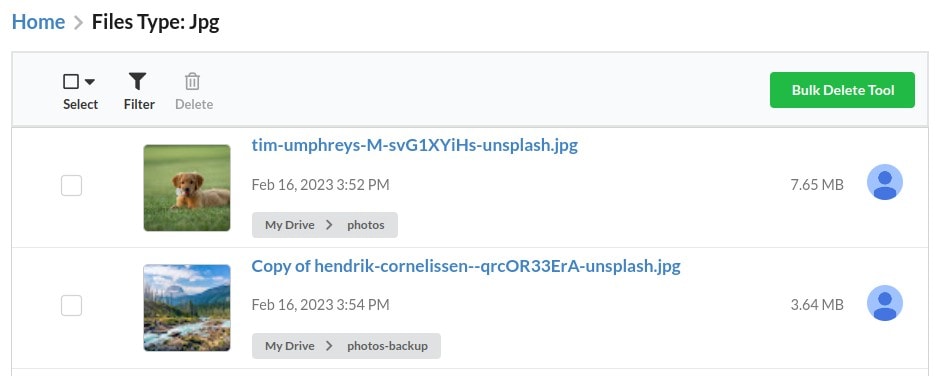Open tim-umphreys-M-svG1XYiHs-unsplash.jpg link

414,145
